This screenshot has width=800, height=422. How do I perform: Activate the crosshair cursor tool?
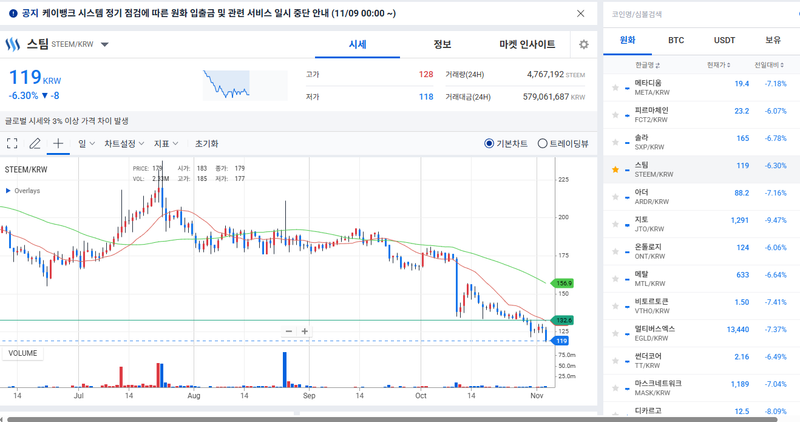(x=58, y=143)
